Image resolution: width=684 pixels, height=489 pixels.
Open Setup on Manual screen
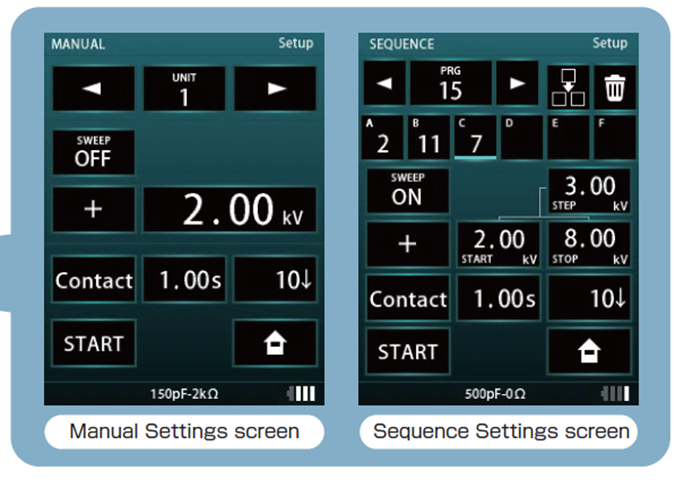point(296,43)
